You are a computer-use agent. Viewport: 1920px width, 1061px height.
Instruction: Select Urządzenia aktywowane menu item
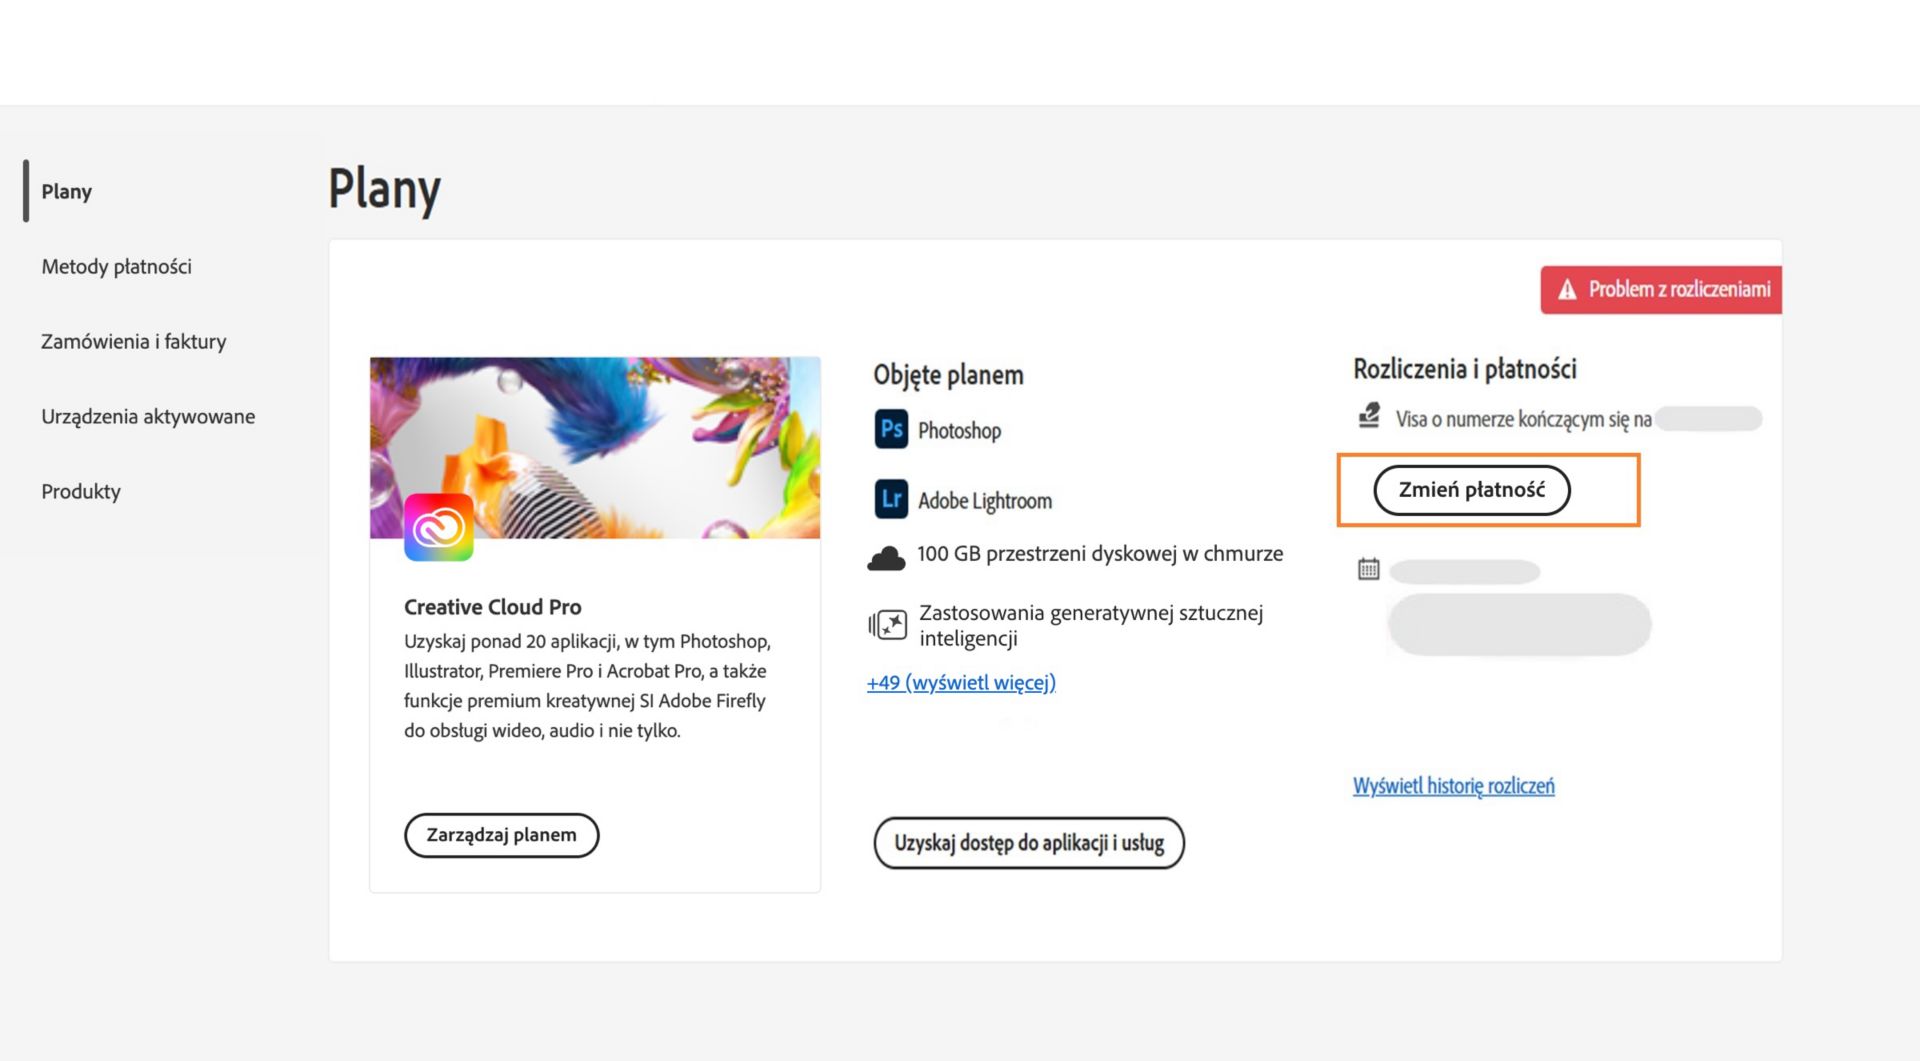148,416
